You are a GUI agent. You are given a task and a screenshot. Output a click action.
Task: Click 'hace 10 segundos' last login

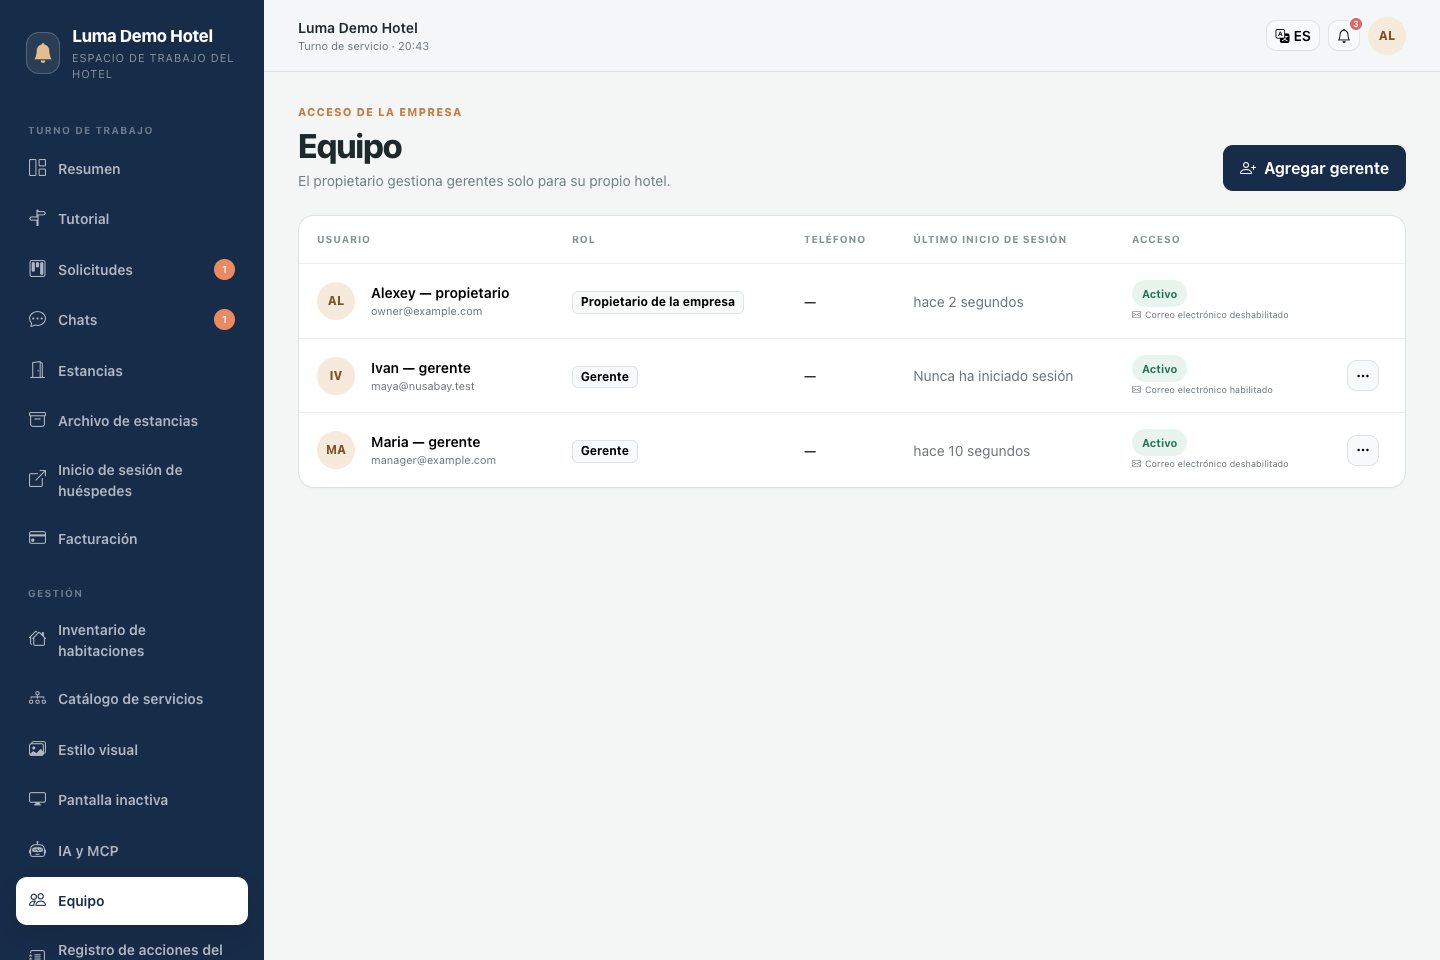[971, 451]
